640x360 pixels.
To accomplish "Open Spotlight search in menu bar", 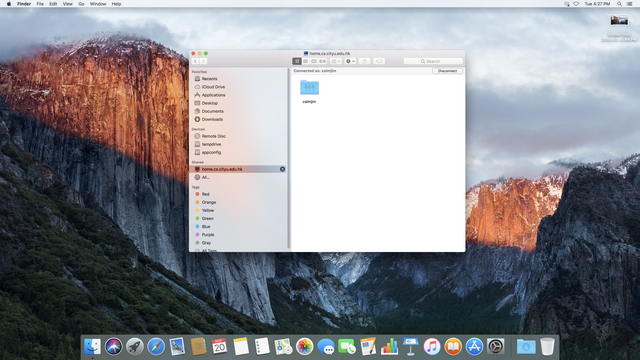I will pos(619,4).
